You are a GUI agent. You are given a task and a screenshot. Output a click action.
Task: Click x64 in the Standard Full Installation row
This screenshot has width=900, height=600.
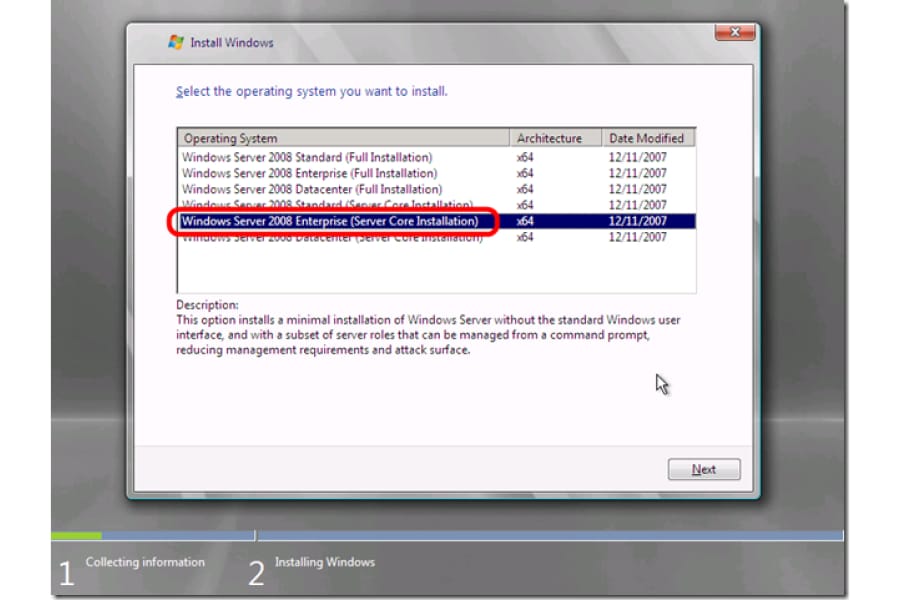tap(525, 157)
